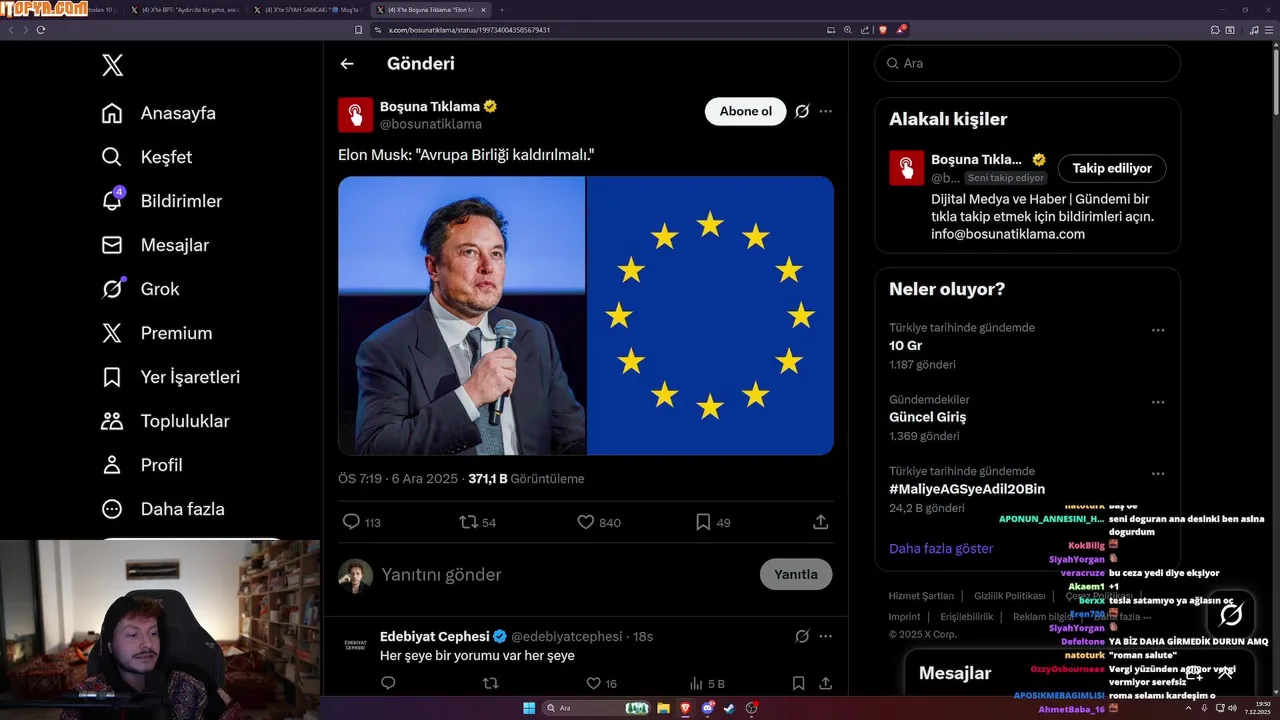
Task: Open the EU flag image in the post
Action: click(710, 316)
